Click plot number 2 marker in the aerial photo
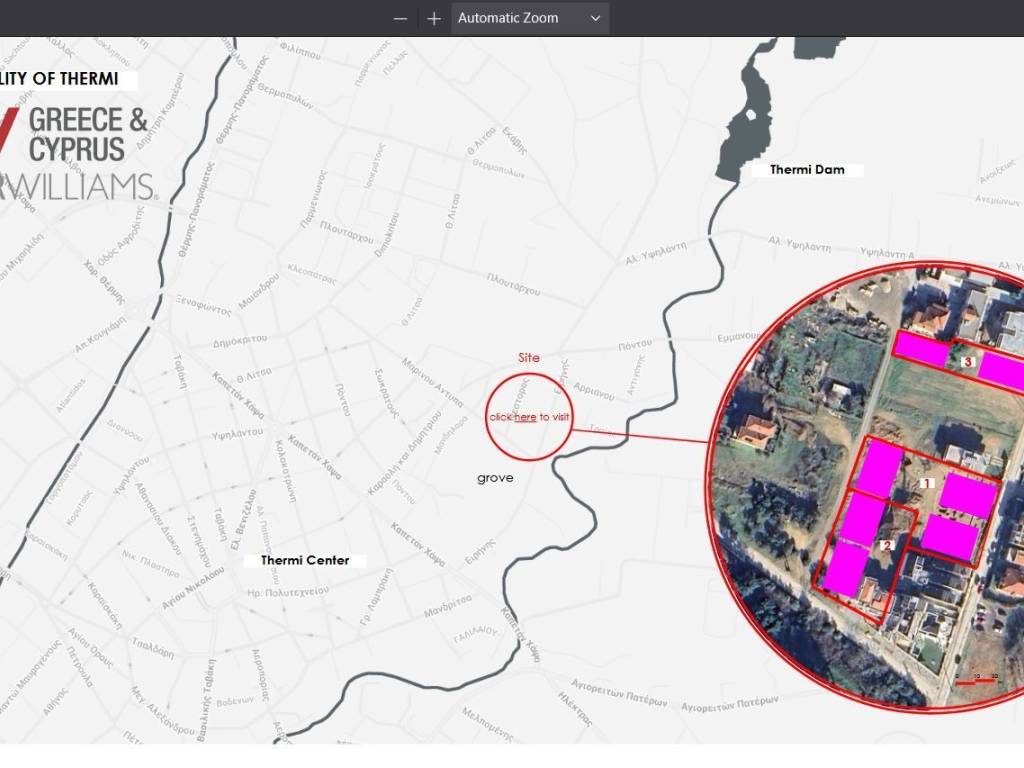The height and width of the screenshot is (768, 1024). pos(886,545)
